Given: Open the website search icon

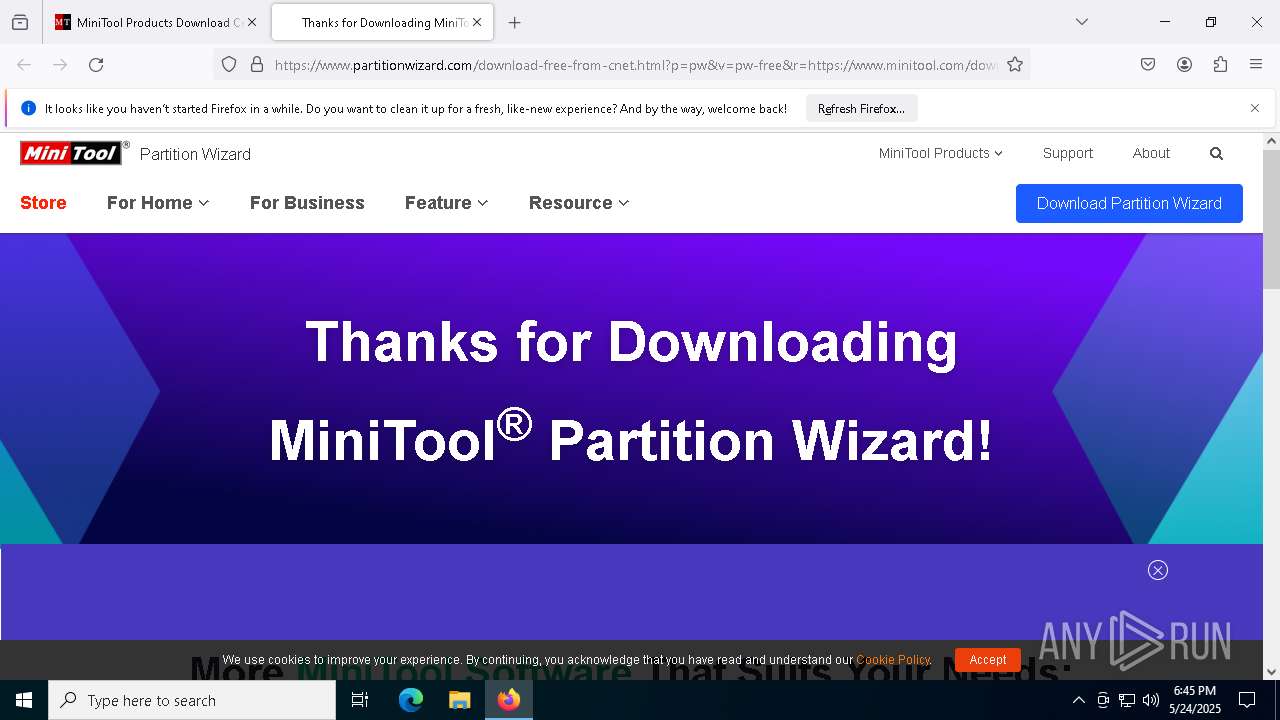Looking at the screenshot, I should (1216, 154).
